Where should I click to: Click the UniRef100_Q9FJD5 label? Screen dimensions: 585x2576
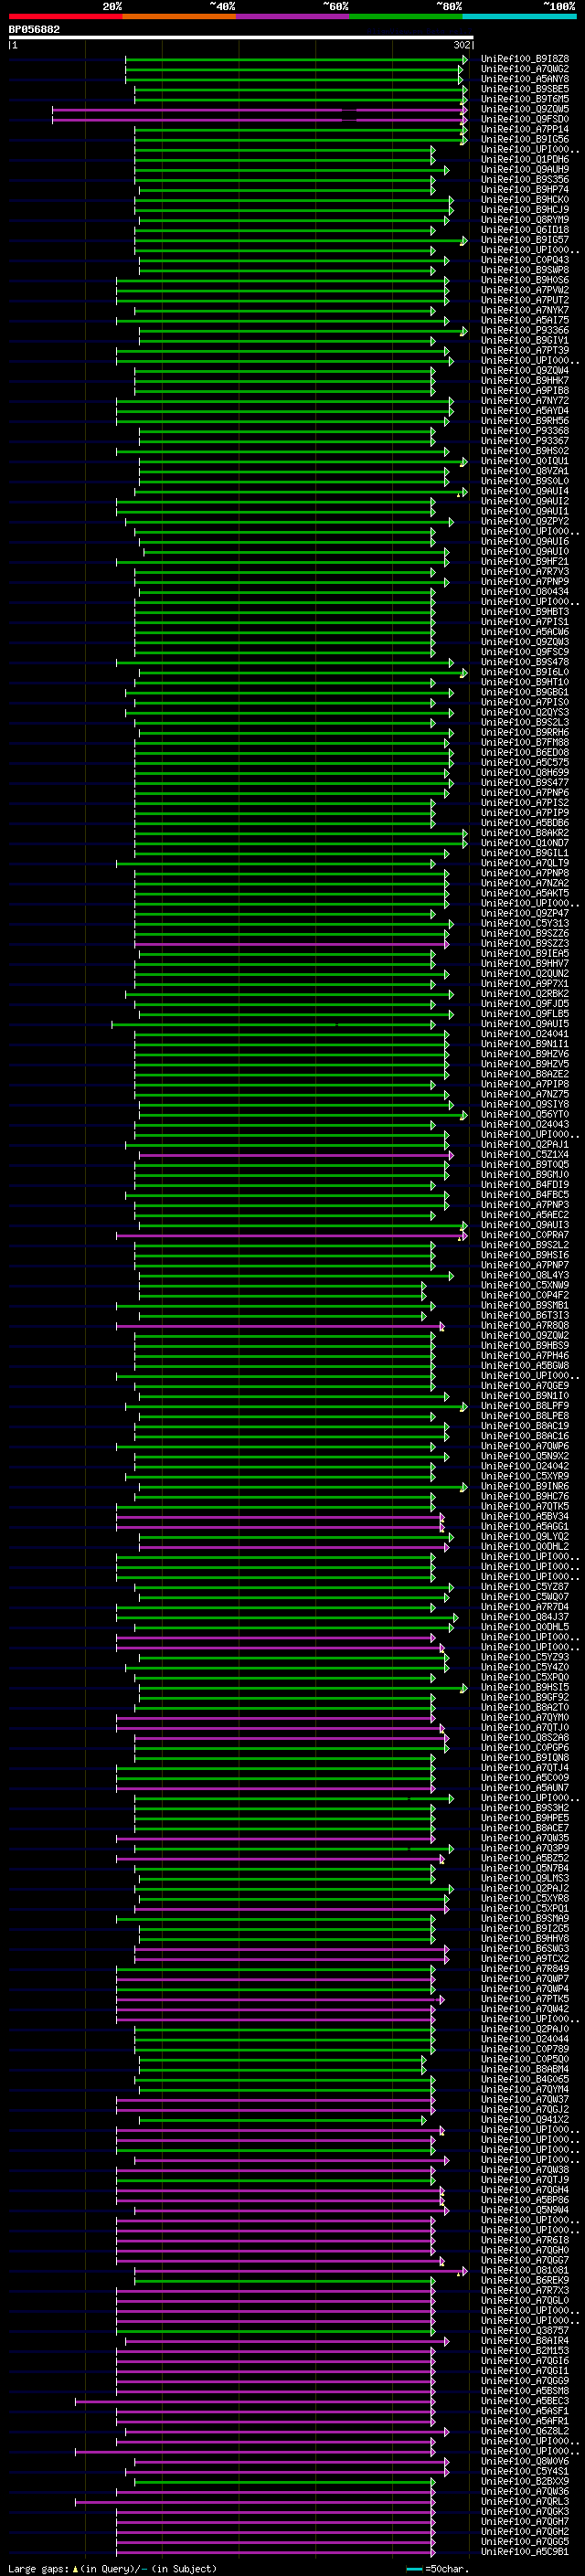pyautogui.click(x=525, y=1004)
